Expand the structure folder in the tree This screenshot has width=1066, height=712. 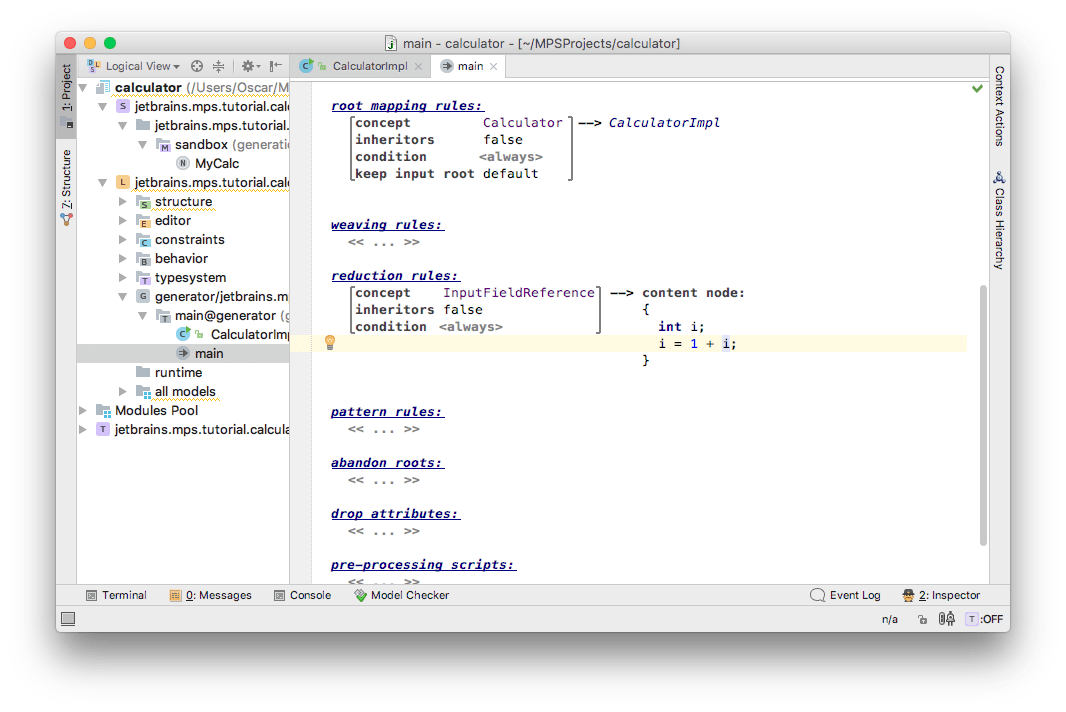[x=124, y=202]
